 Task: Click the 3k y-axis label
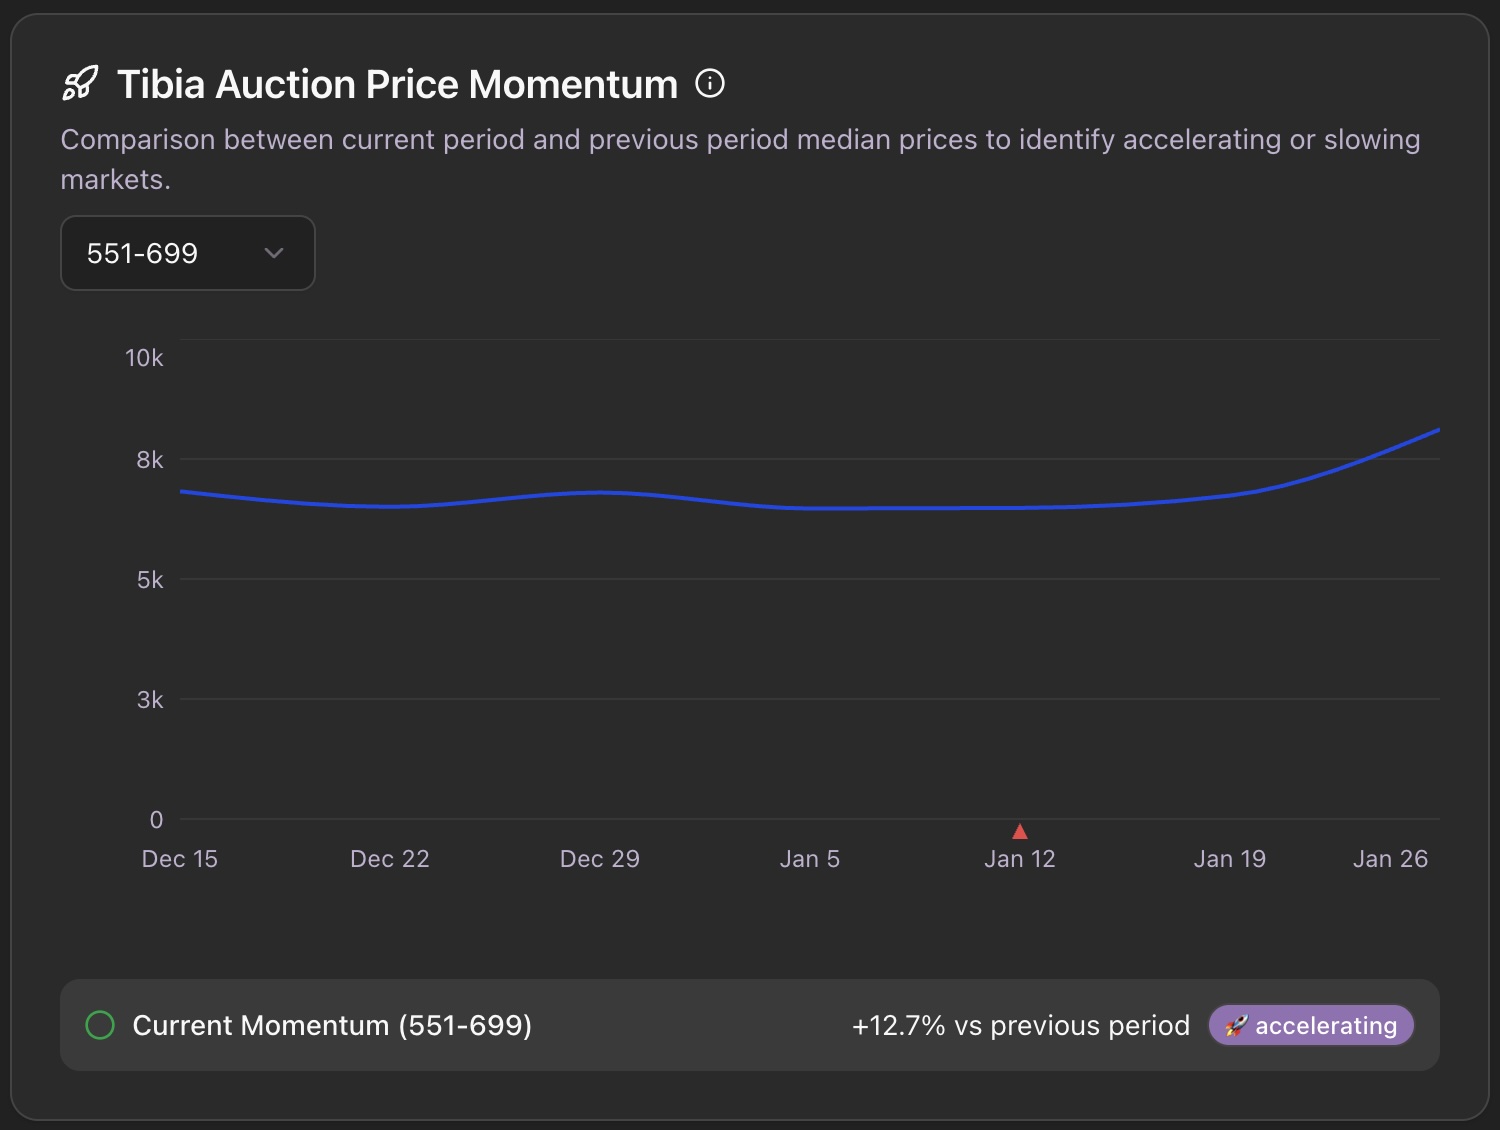(150, 700)
